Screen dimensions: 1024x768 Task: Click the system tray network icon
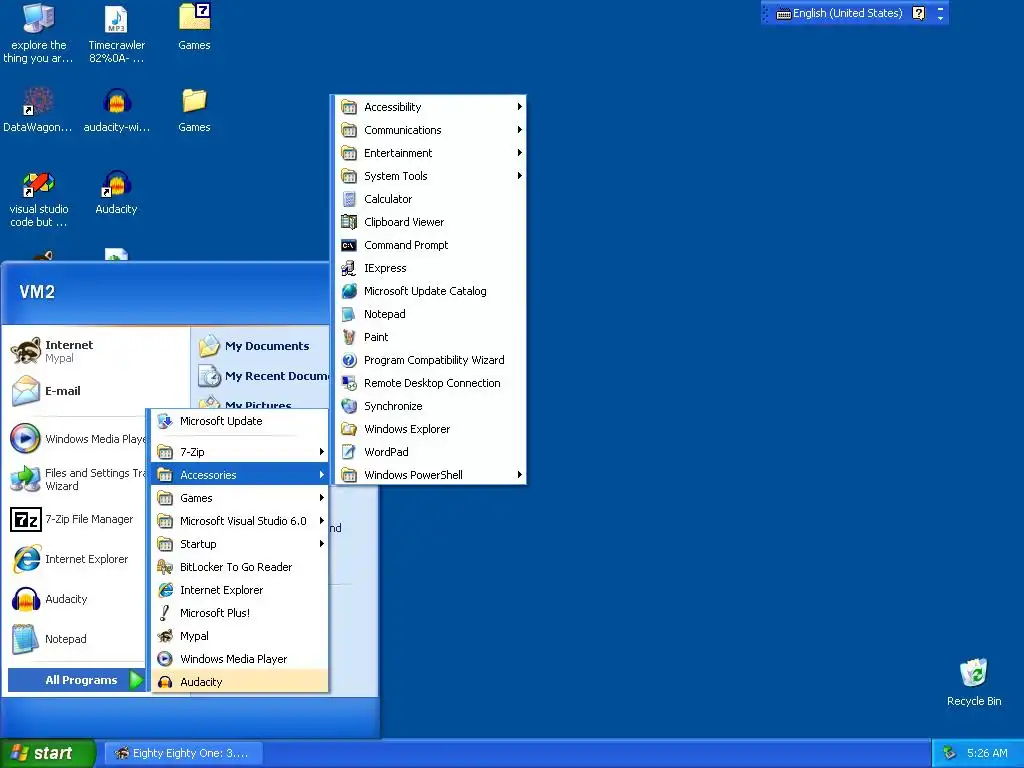(x=950, y=753)
